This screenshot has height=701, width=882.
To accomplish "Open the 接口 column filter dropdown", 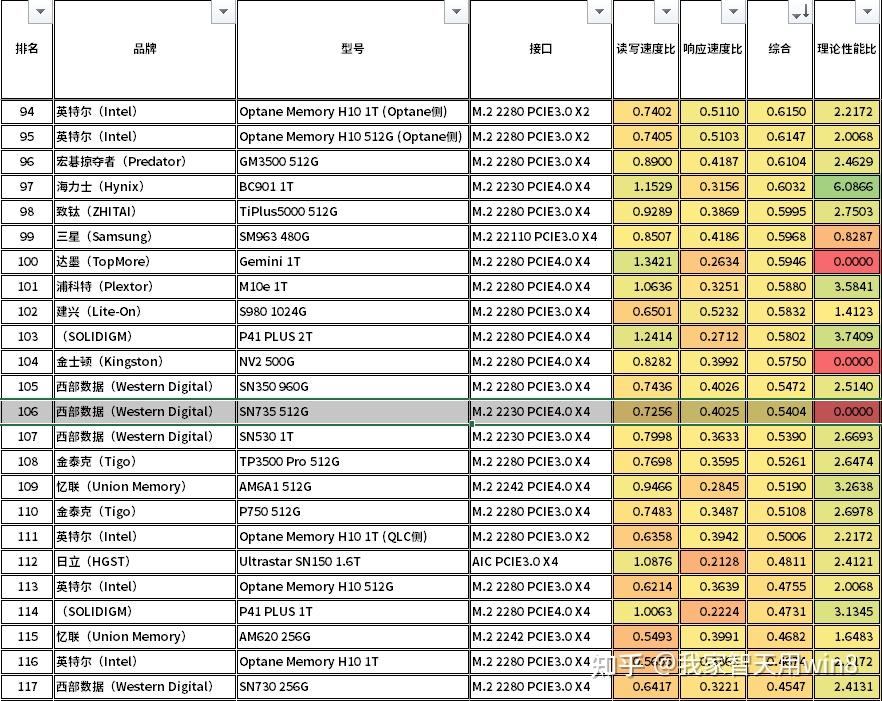I will tap(599, 11).
